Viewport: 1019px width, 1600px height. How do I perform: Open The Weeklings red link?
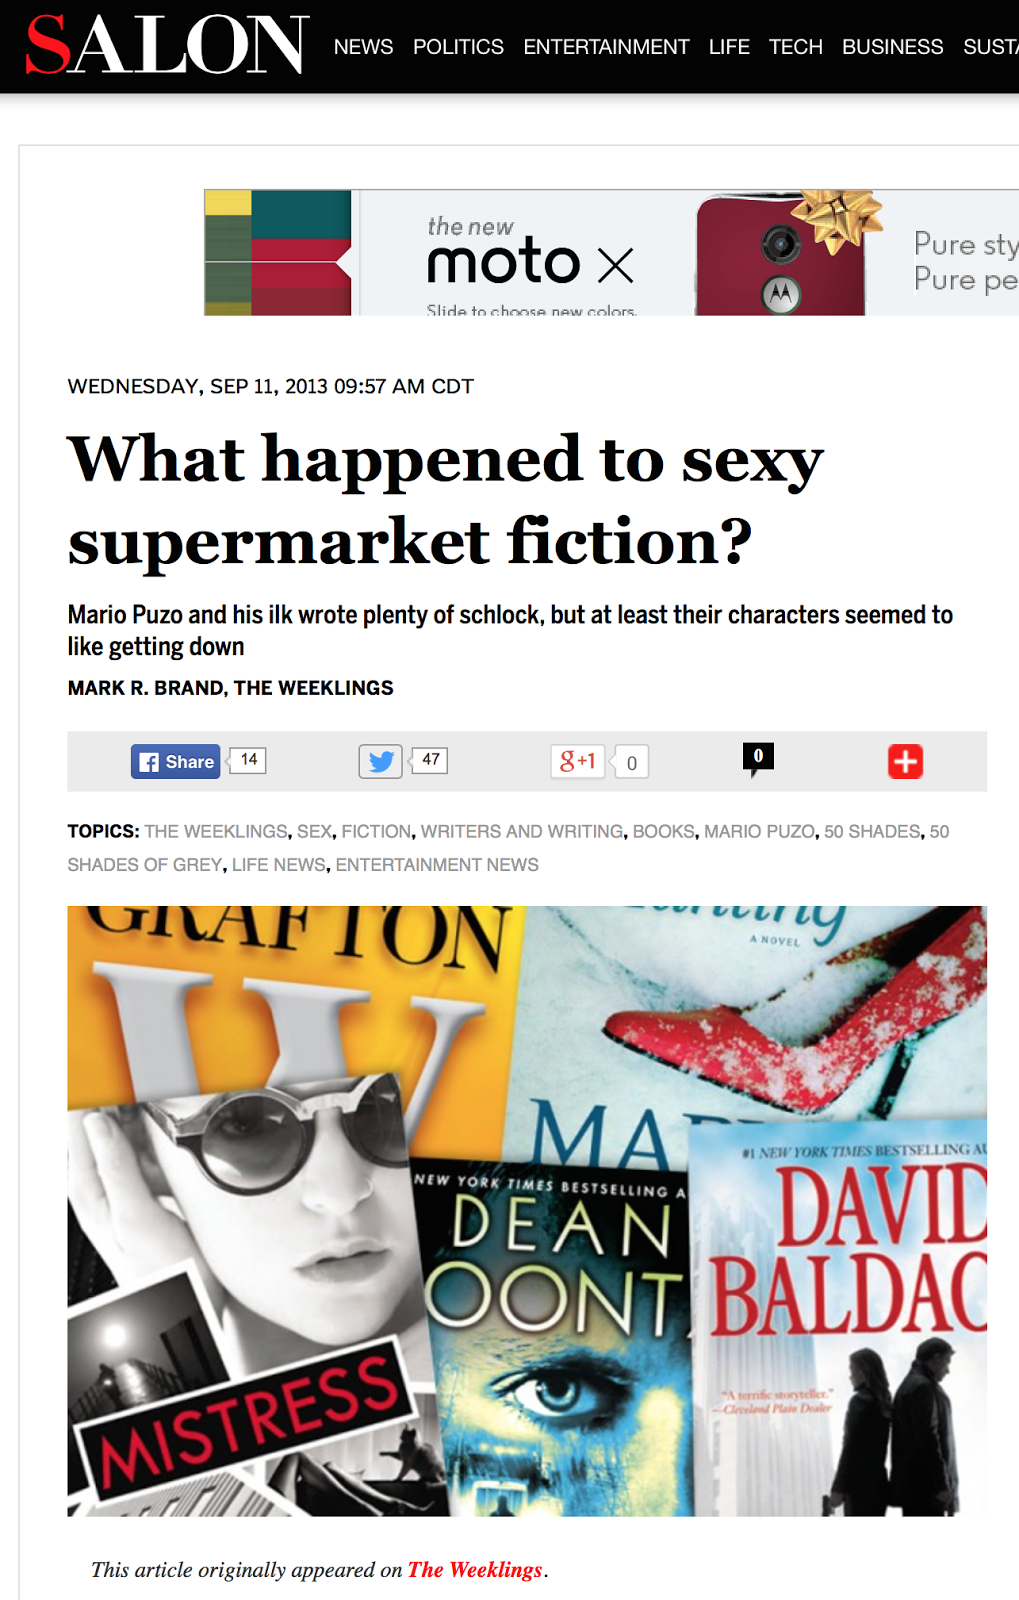[x=475, y=1570]
